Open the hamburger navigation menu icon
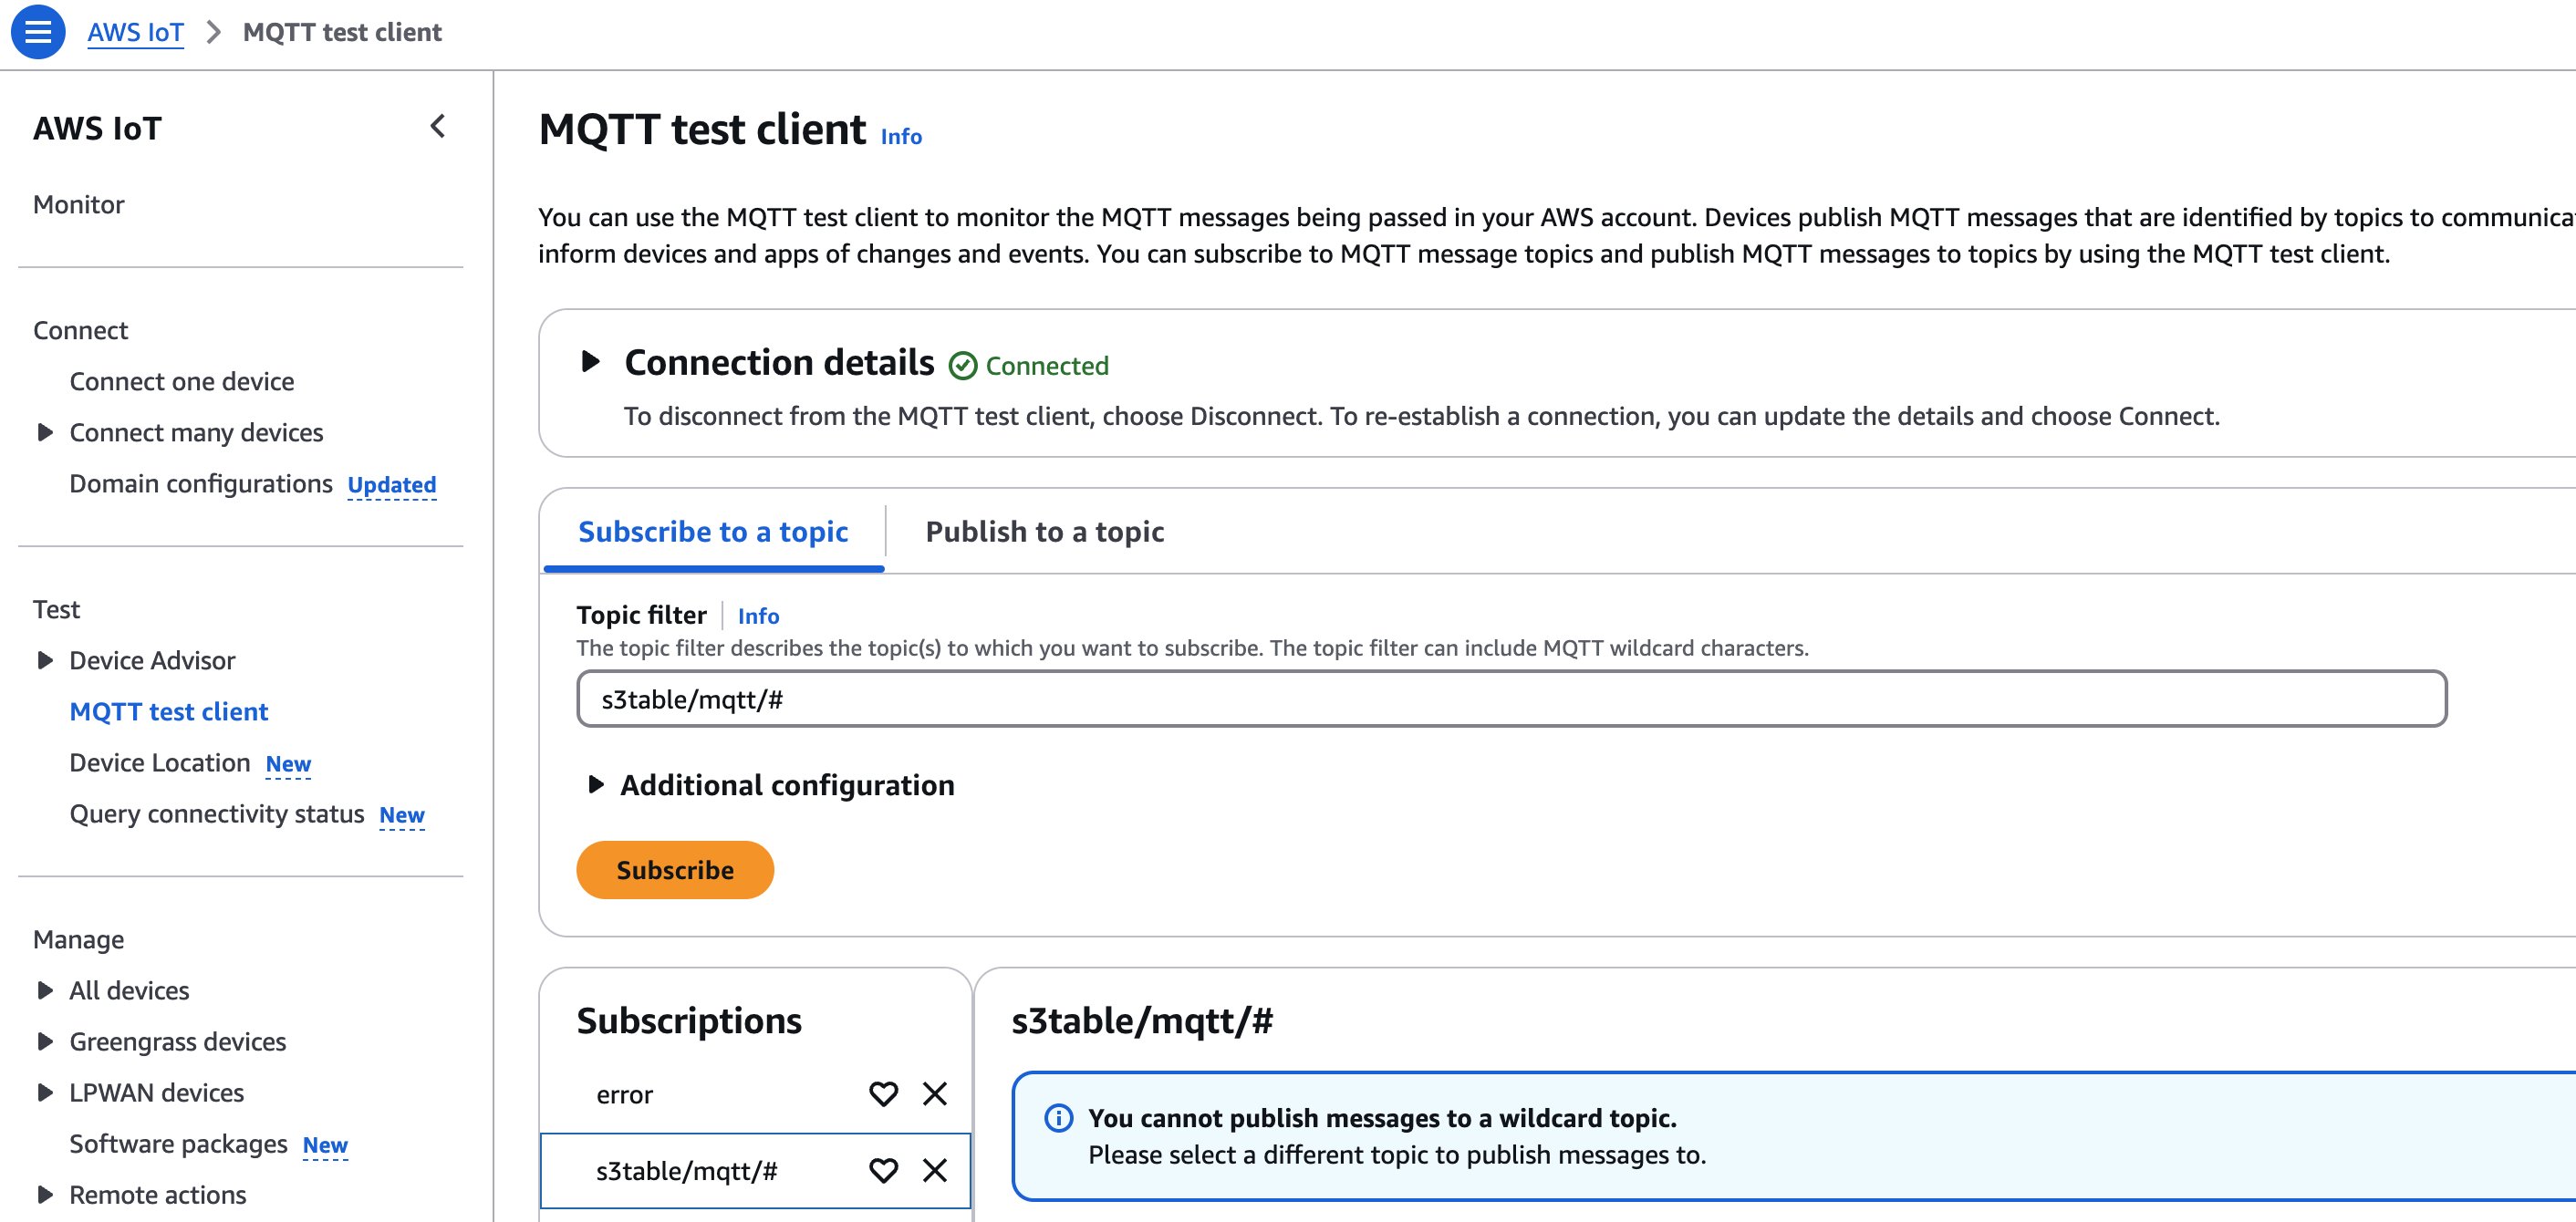The width and height of the screenshot is (2576, 1222). click(38, 32)
